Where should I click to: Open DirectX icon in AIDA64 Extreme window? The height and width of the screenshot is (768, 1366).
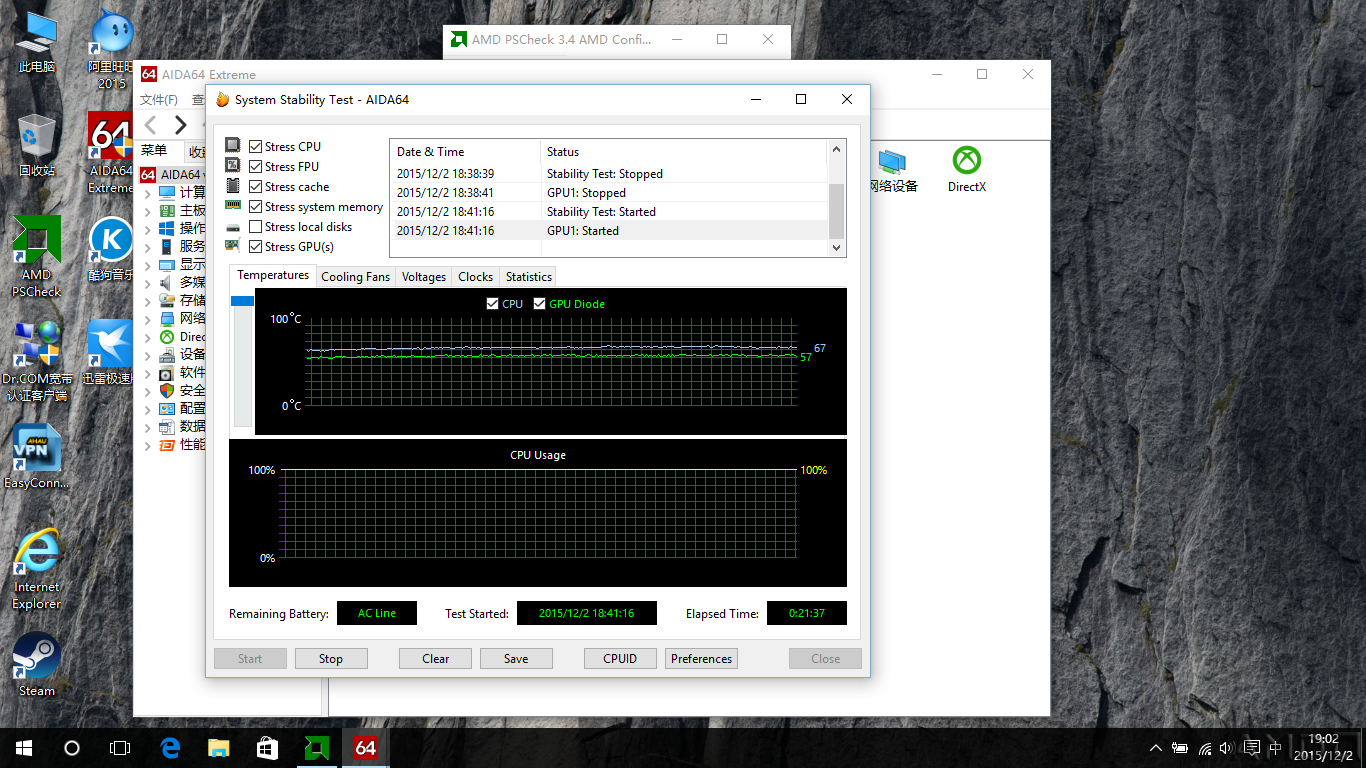coord(967,169)
